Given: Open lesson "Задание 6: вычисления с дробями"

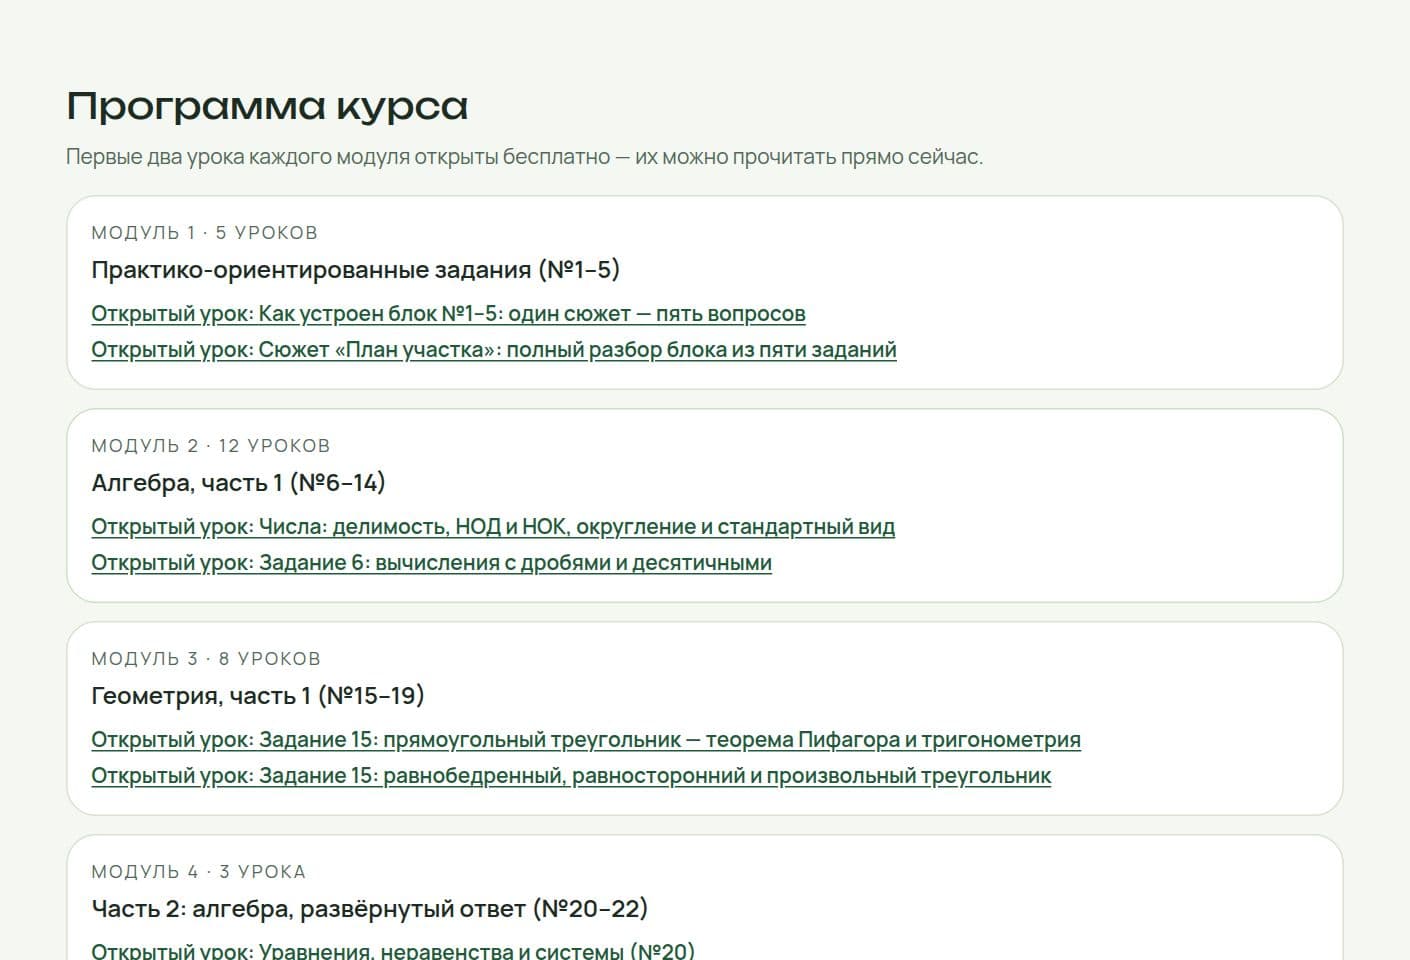Looking at the screenshot, I should (x=431, y=563).
